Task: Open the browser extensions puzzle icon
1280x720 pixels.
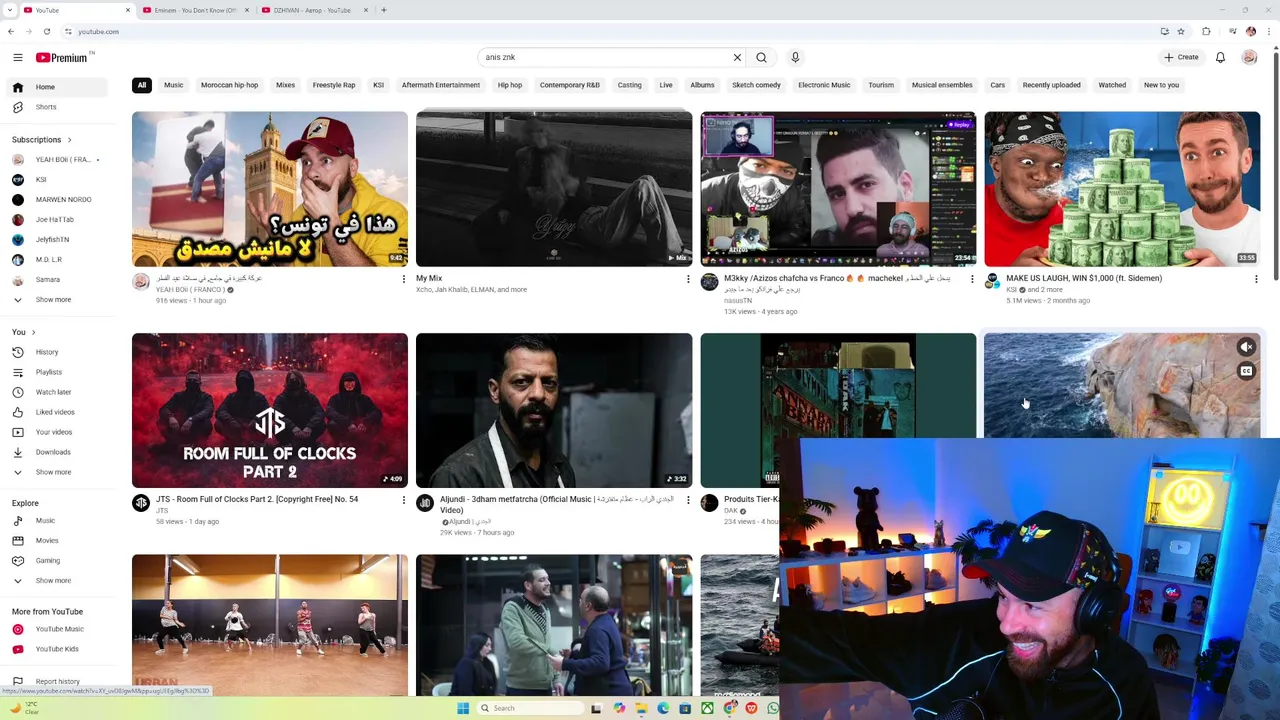Action: [x=1206, y=31]
